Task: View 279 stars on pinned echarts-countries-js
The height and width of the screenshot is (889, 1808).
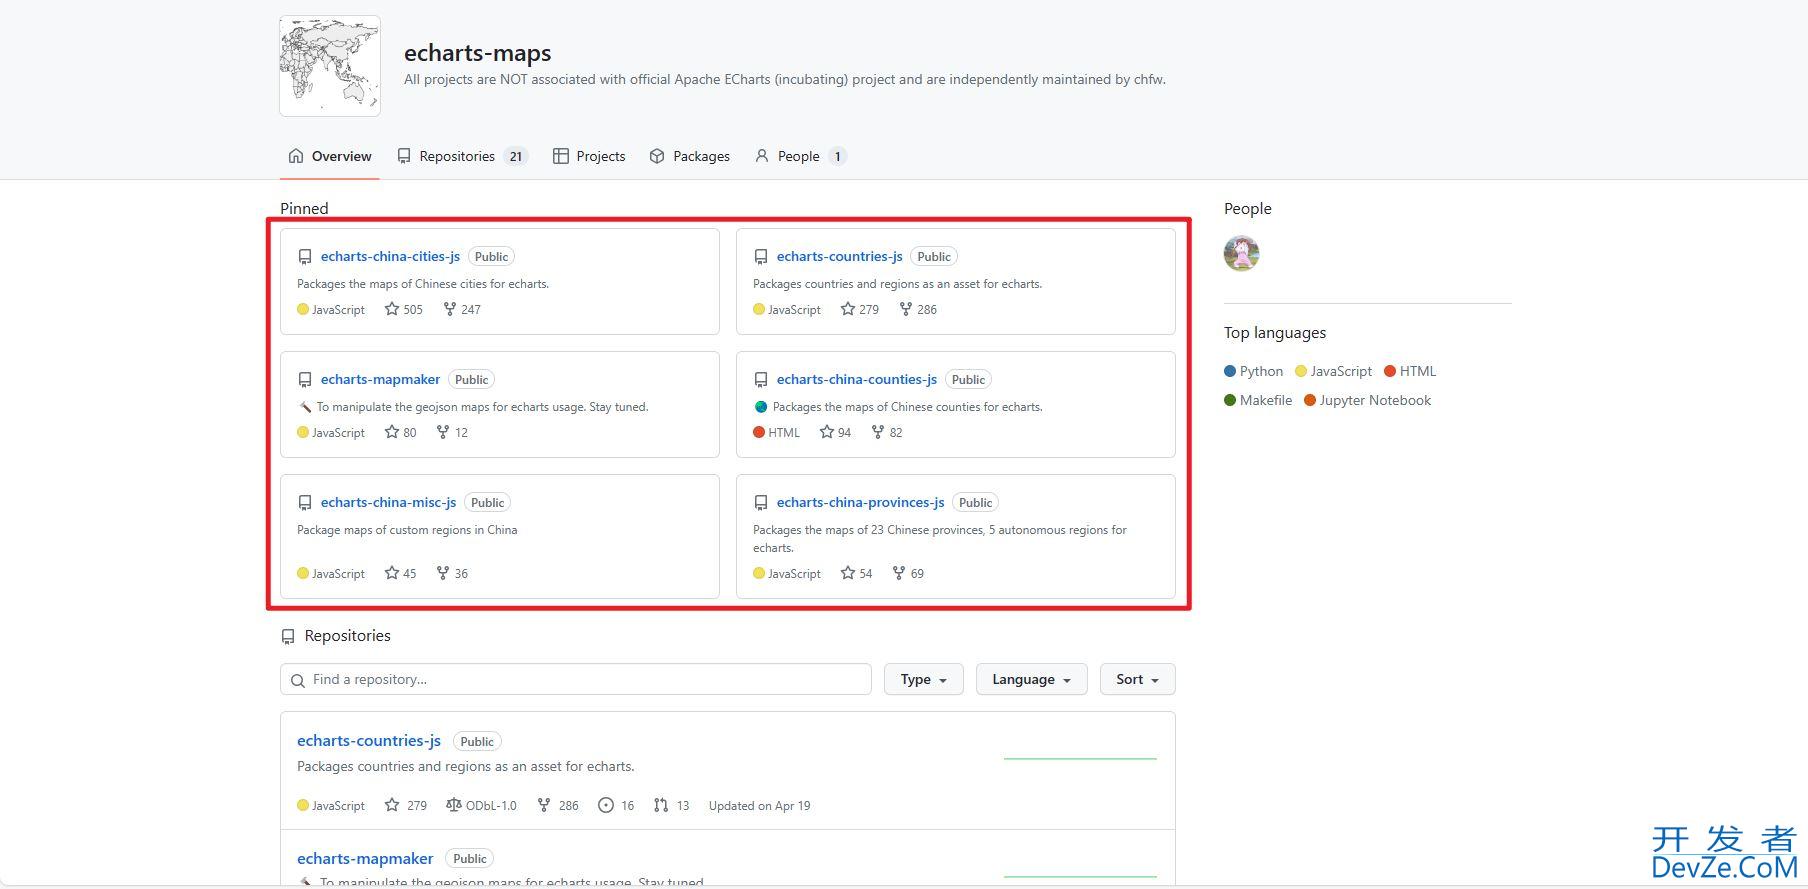Action: (860, 309)
